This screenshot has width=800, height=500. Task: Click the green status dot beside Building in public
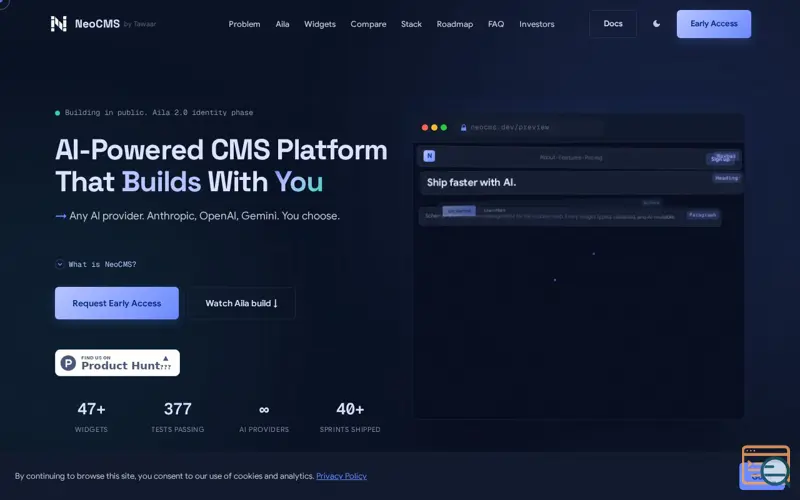click(58, 113)
